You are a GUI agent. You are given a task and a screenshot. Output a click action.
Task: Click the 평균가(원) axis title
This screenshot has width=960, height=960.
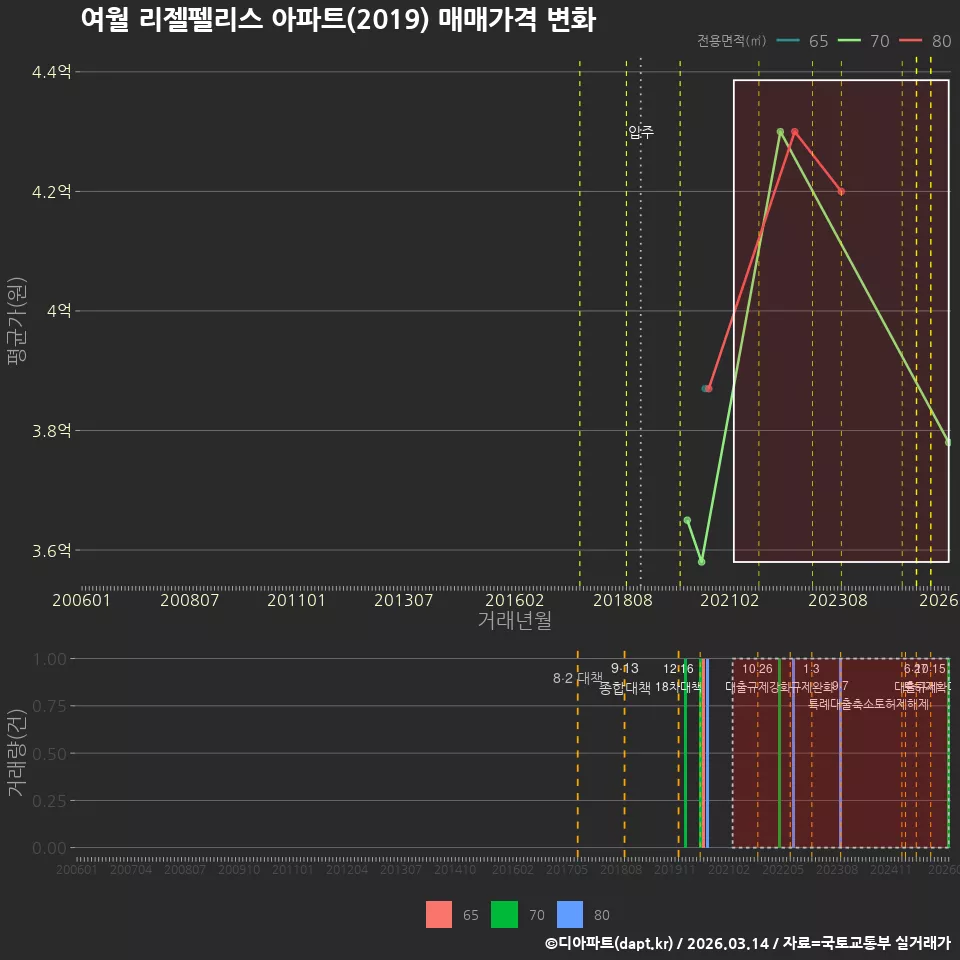click(x=17, y=321)
